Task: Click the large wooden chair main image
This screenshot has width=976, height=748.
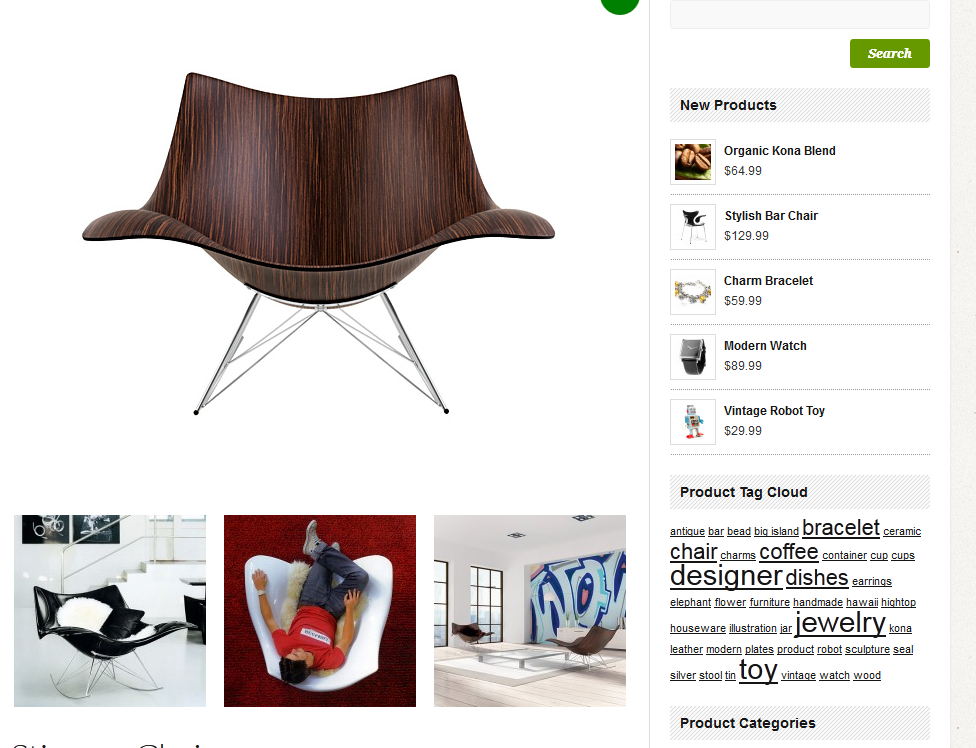Action: pos(319,243)
